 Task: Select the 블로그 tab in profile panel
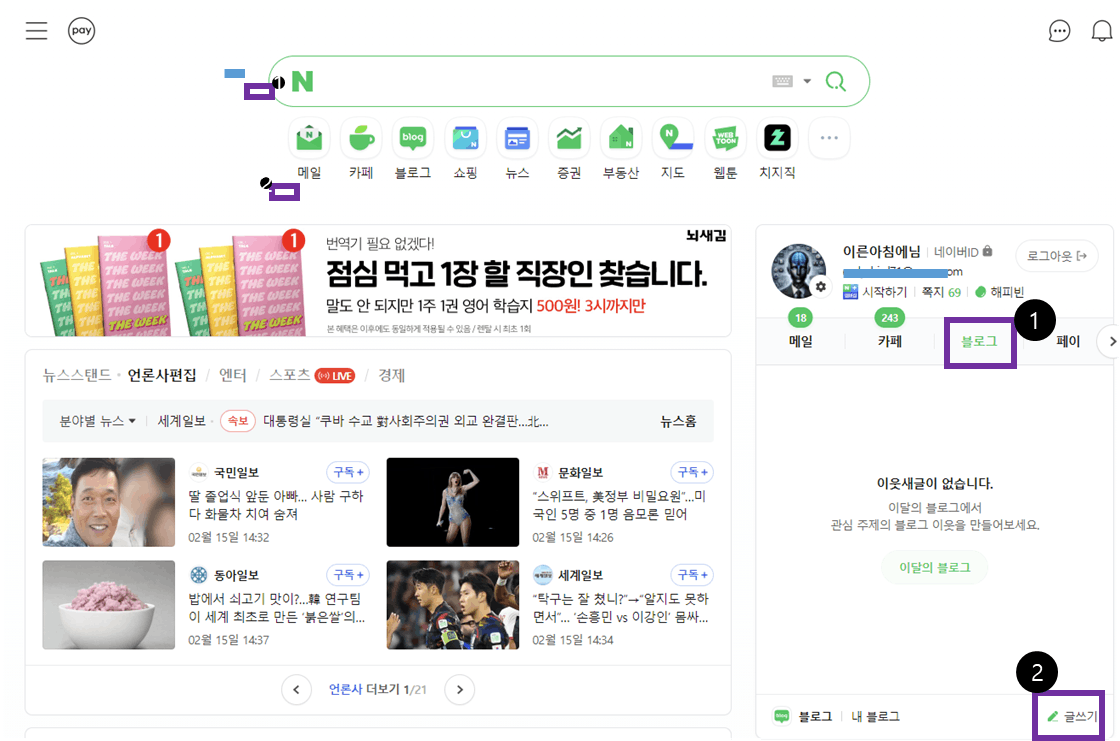979,342
